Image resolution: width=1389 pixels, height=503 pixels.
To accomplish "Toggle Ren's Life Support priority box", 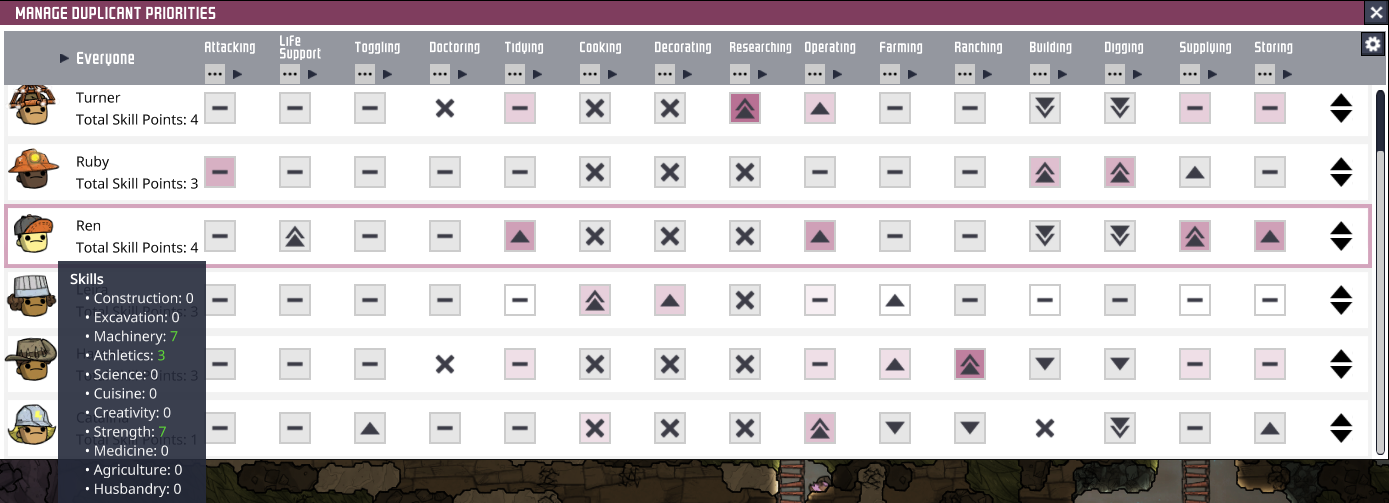I will (x=295, y=236).
